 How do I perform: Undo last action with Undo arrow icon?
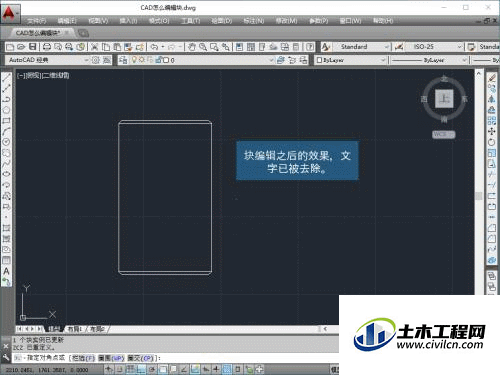[x=154, y=47]
